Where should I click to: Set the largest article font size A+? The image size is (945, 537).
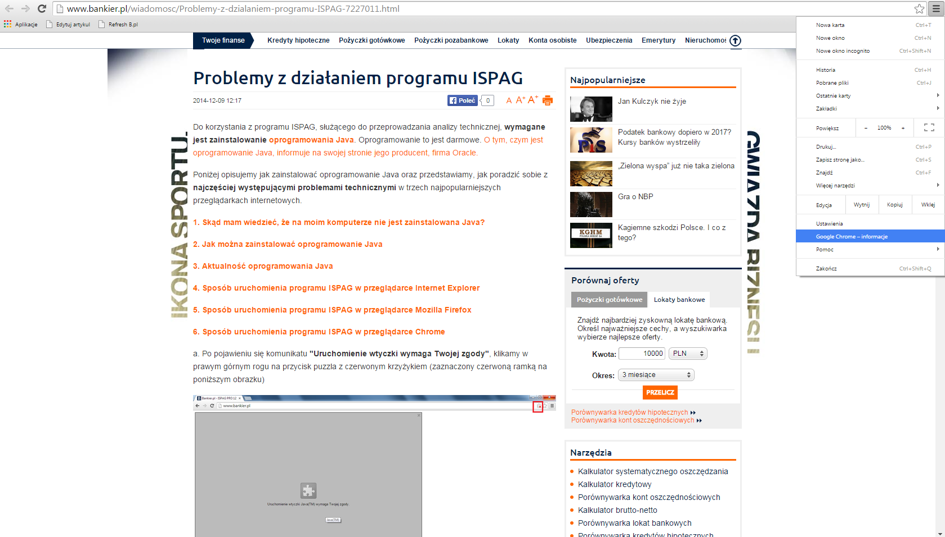click(x=533, y=100)
